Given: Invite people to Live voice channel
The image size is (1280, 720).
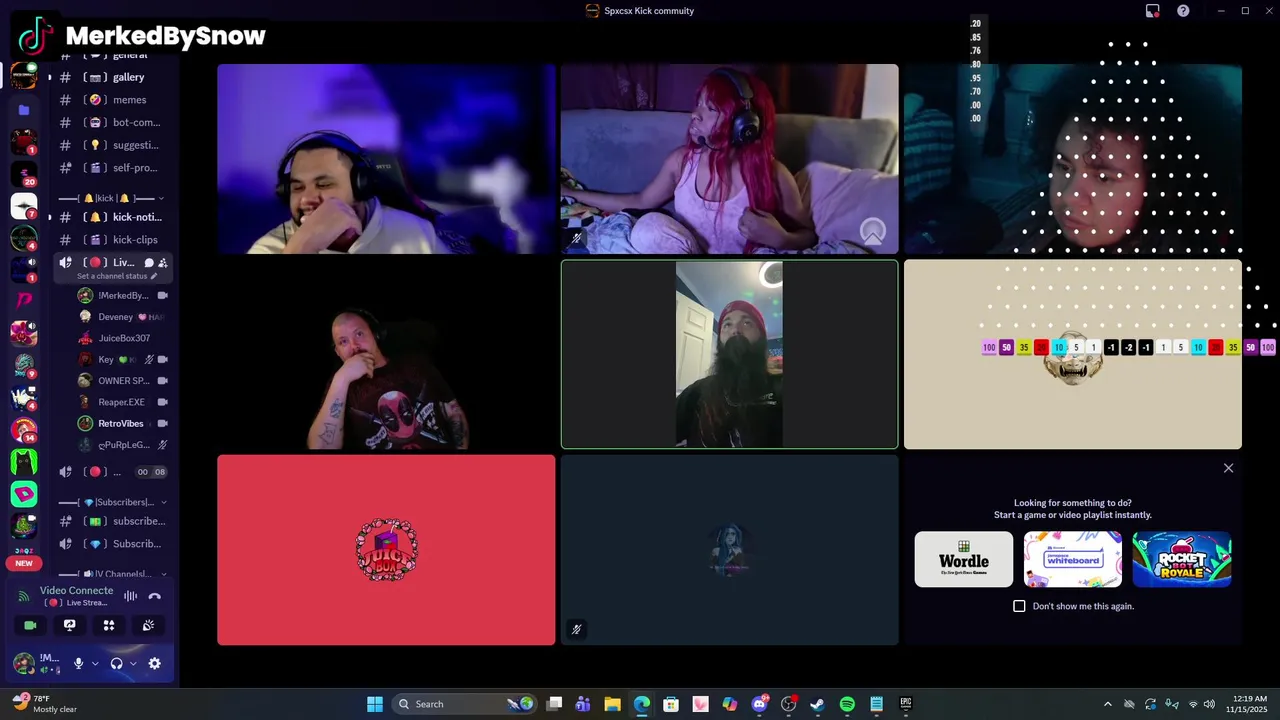Looking at the screenshot, I should pyautogui.click(x=163, y=262).
